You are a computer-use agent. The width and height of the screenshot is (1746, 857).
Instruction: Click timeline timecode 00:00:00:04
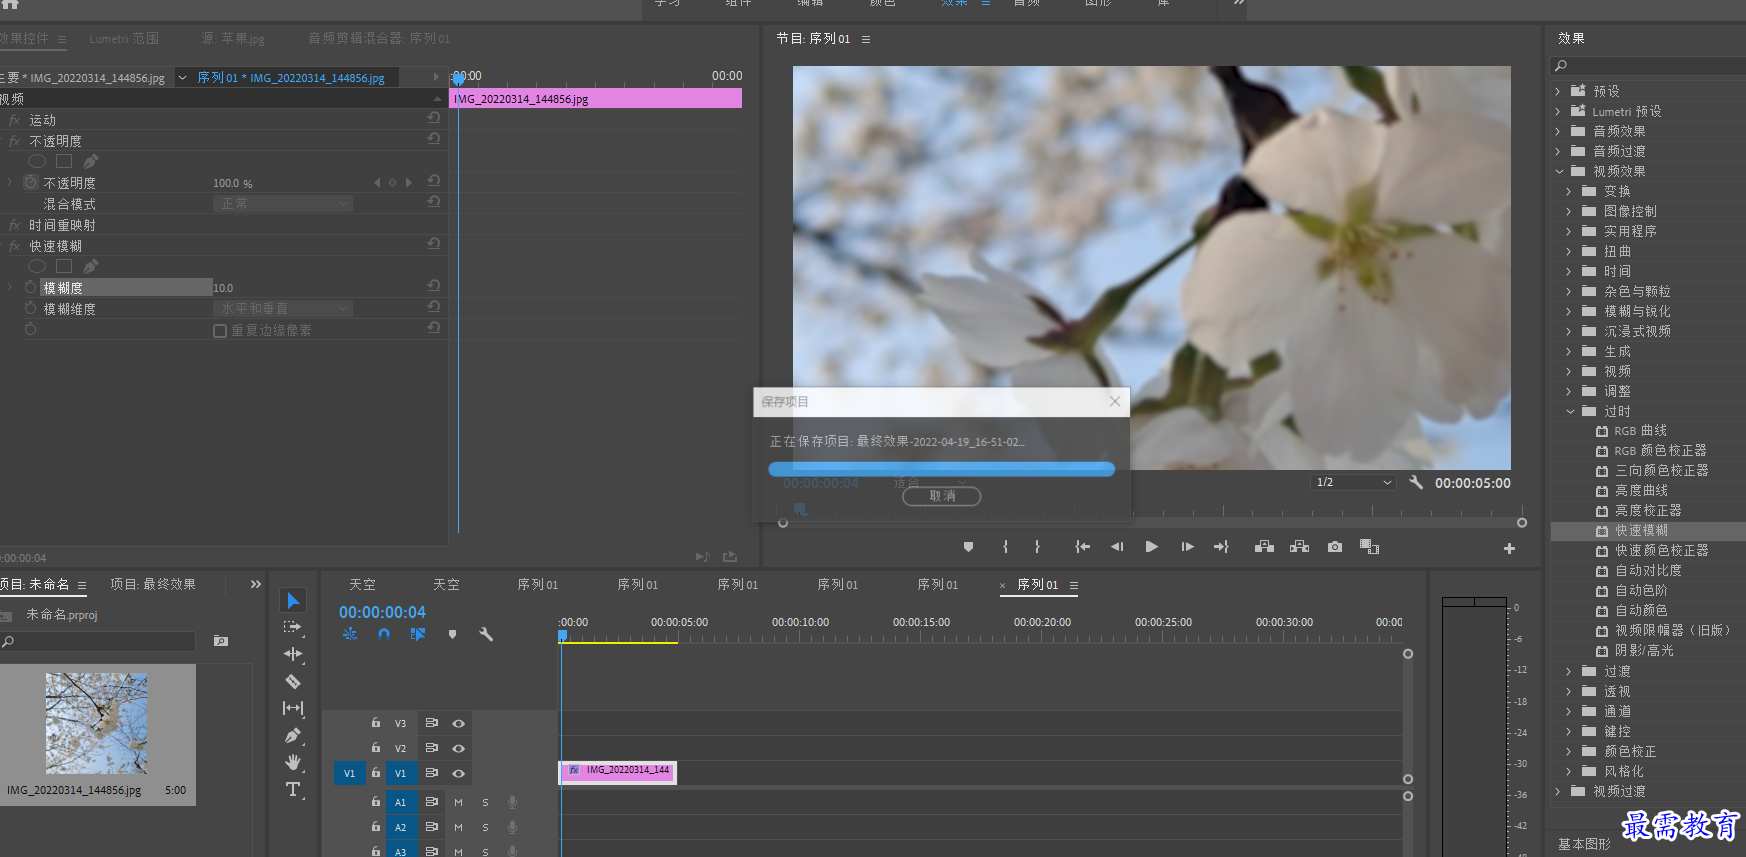click(382, 612)
